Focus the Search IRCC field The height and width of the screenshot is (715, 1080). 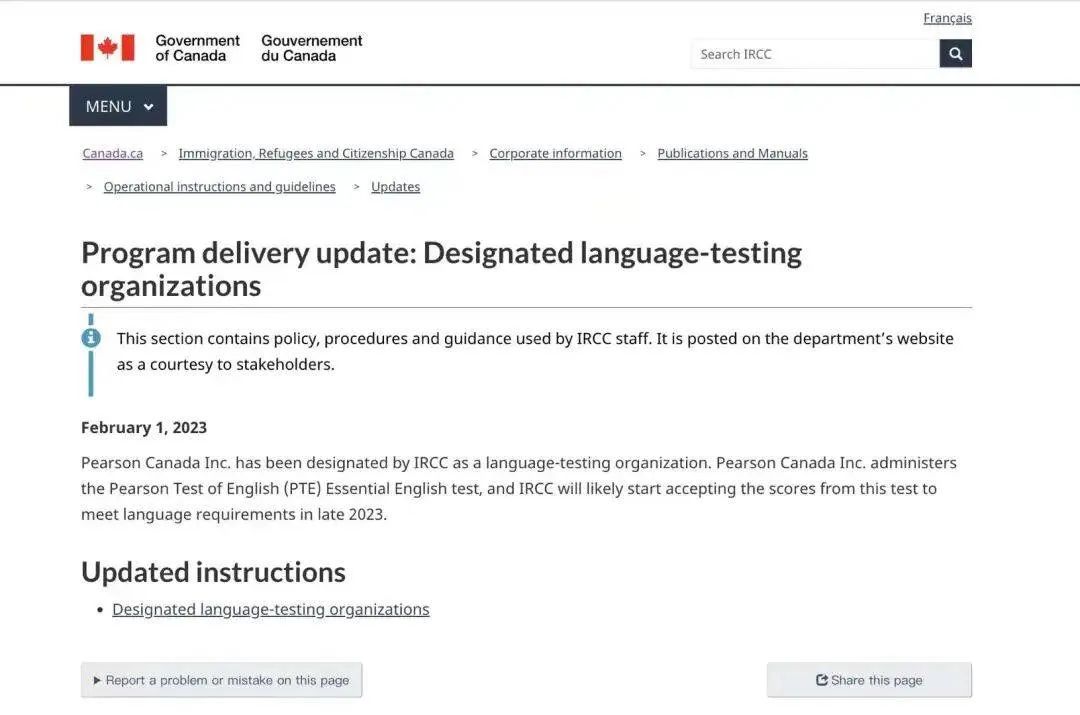click(x=816, y=54)
